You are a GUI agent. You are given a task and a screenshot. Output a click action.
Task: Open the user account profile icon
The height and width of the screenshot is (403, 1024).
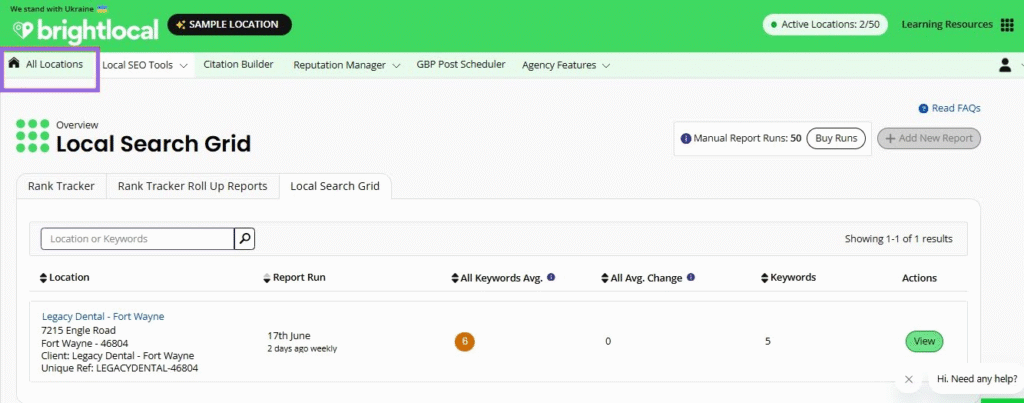pyautogui.click(x=1005, y=65)
